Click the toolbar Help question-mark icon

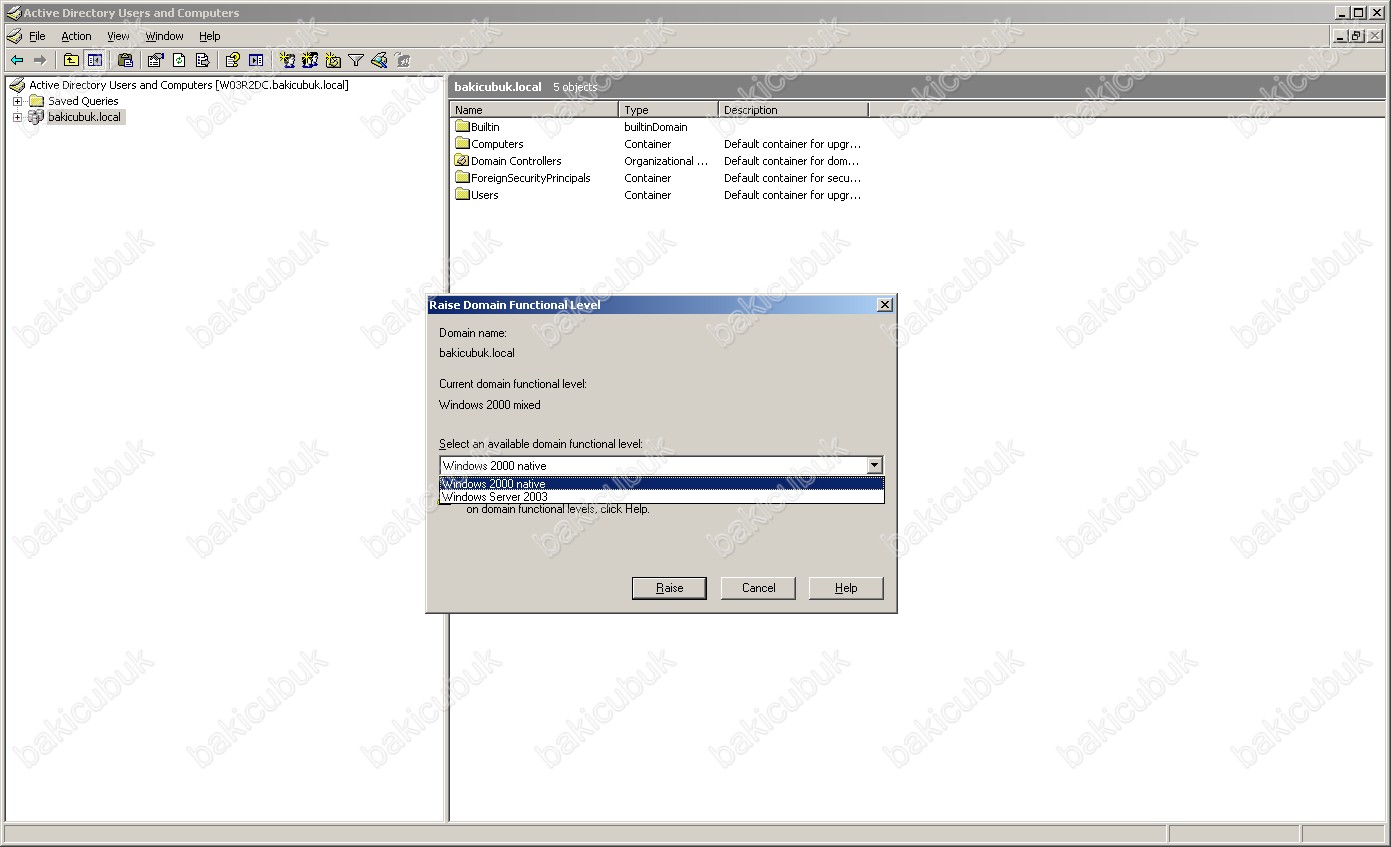(x=233, y=60)
